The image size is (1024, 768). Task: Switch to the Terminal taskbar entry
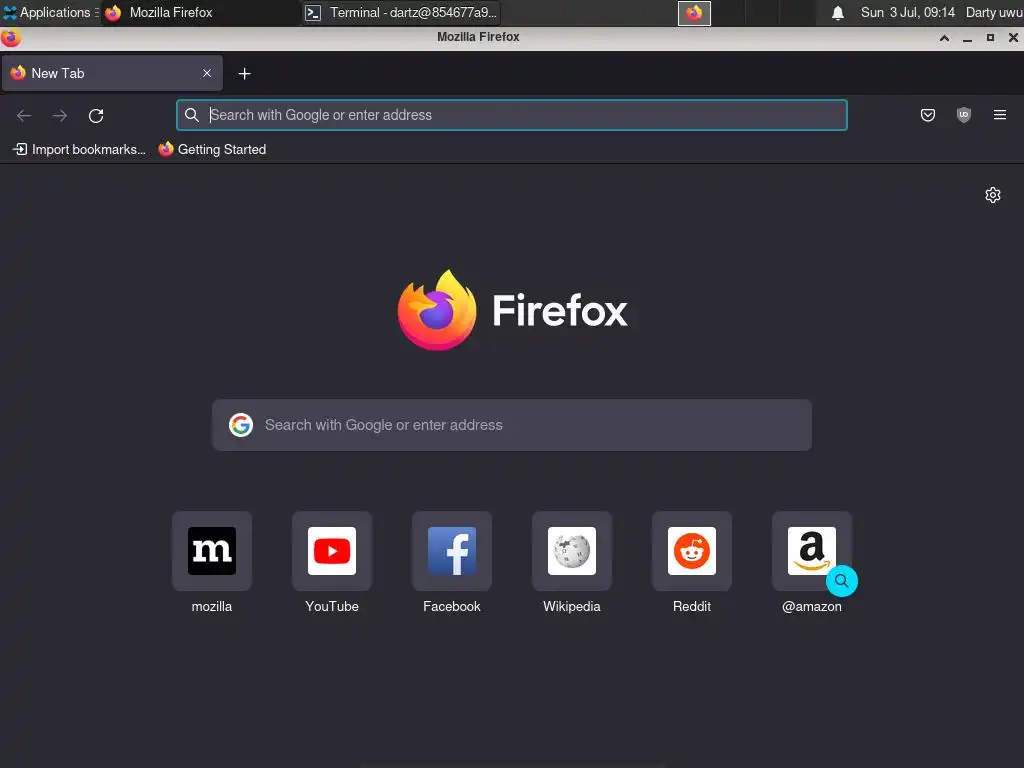click(x=401, y=12)
